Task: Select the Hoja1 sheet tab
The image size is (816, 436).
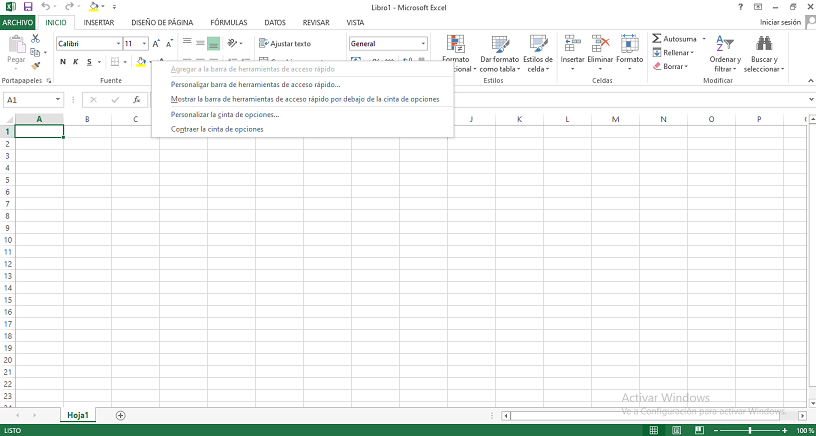Action: pos(78,415)
